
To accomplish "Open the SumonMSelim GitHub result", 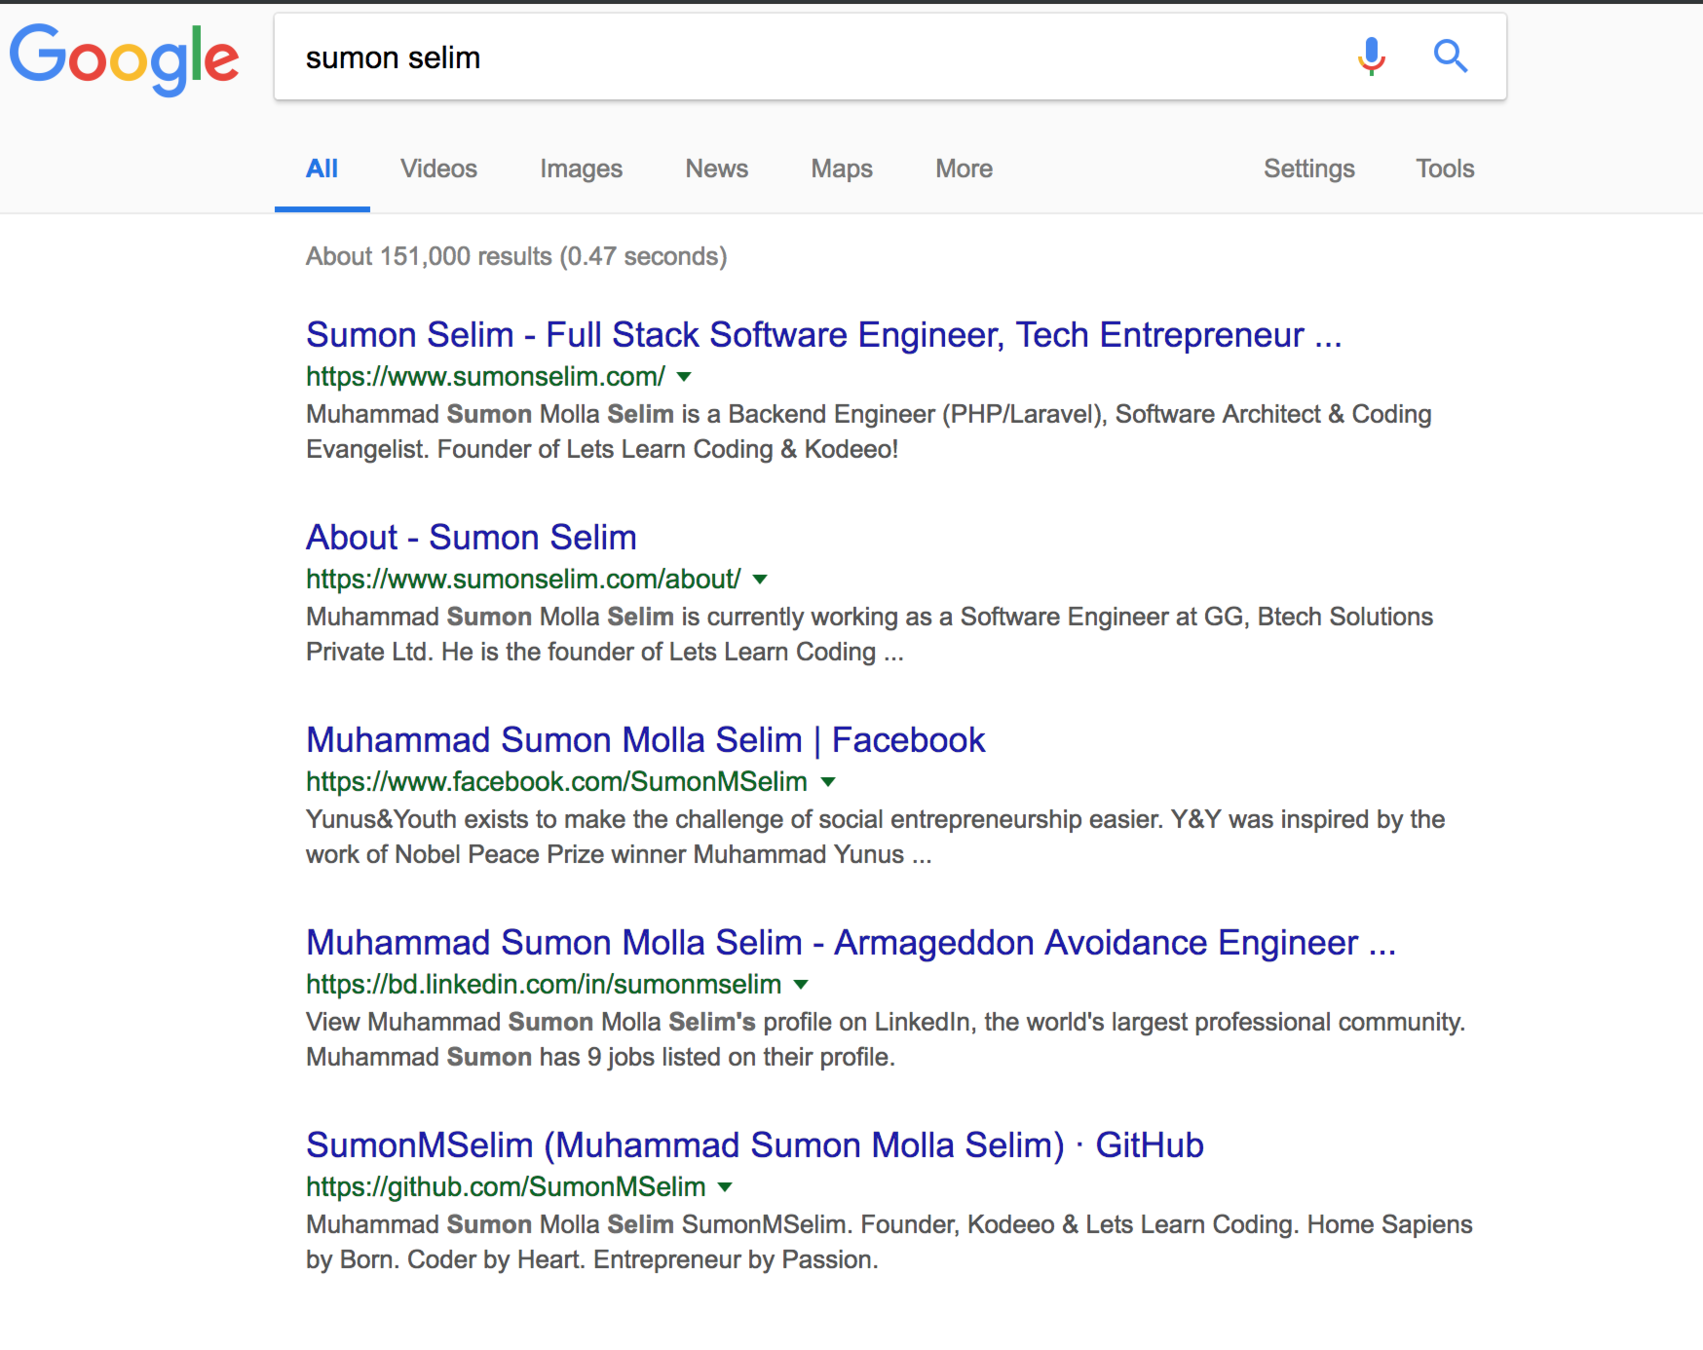I will coord(754,1145).
